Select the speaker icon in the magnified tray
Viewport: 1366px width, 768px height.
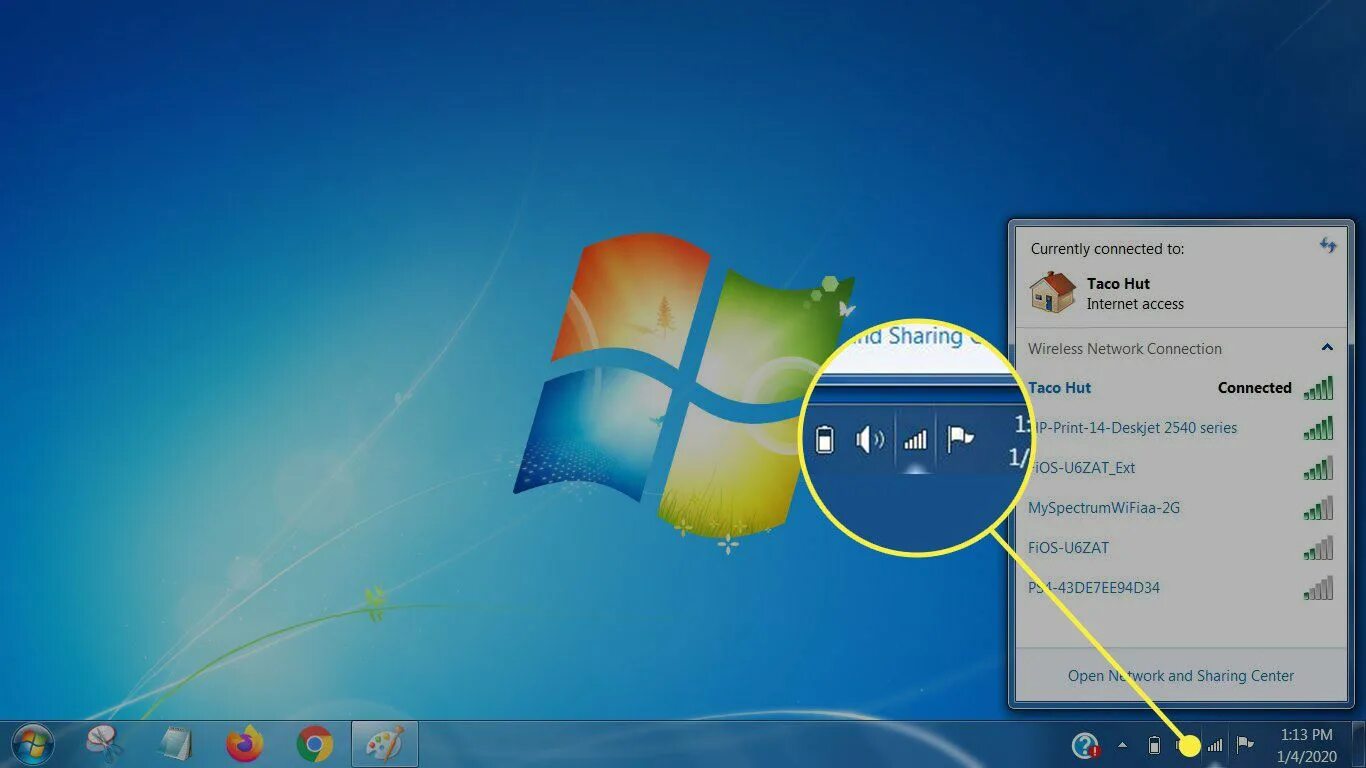pyautogui.click(x=869, y=438)
